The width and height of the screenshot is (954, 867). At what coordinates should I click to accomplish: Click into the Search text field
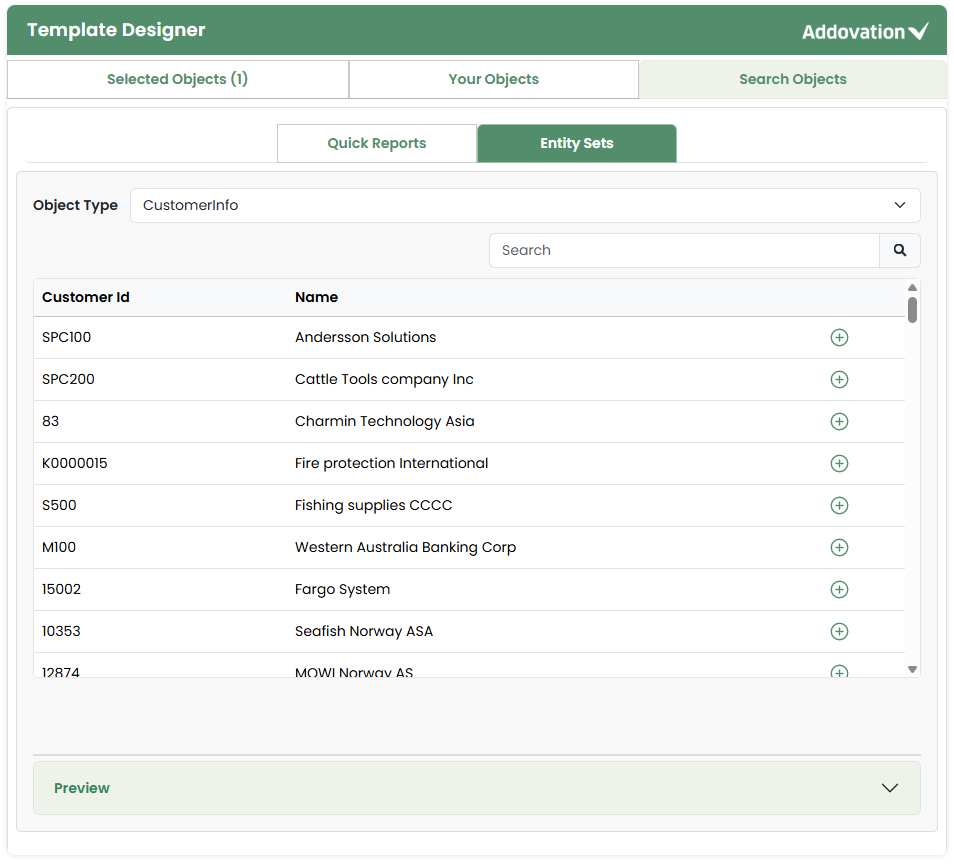[x=684, y=251]
